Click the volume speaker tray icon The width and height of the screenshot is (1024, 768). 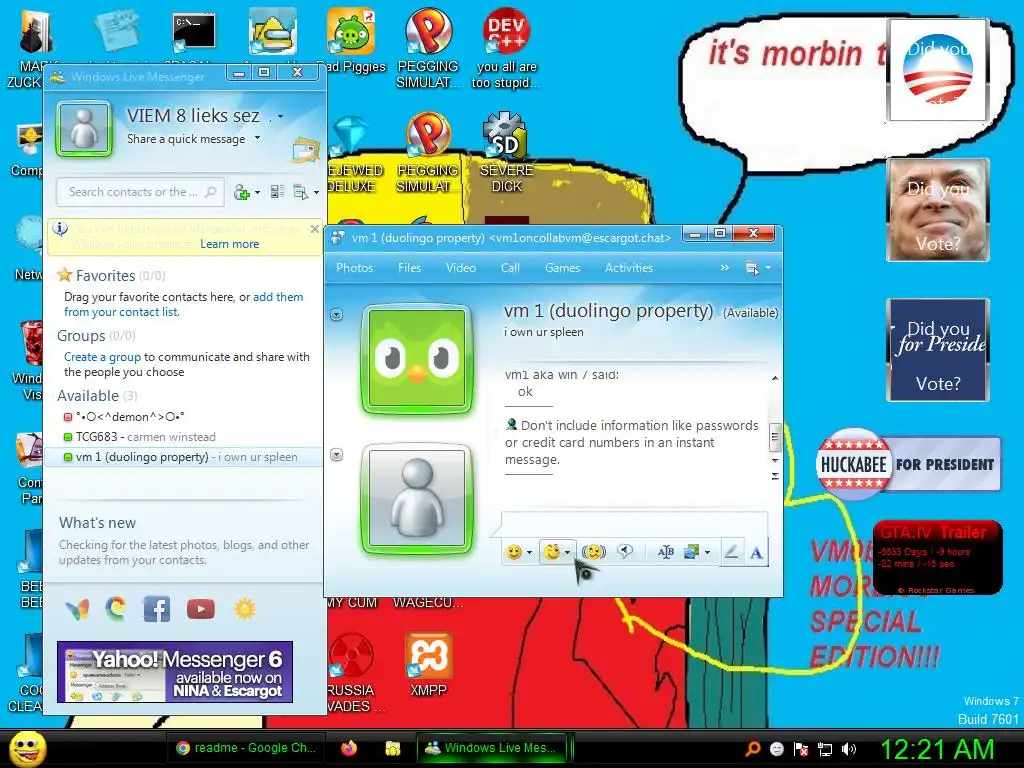click(x=849, y=749)
